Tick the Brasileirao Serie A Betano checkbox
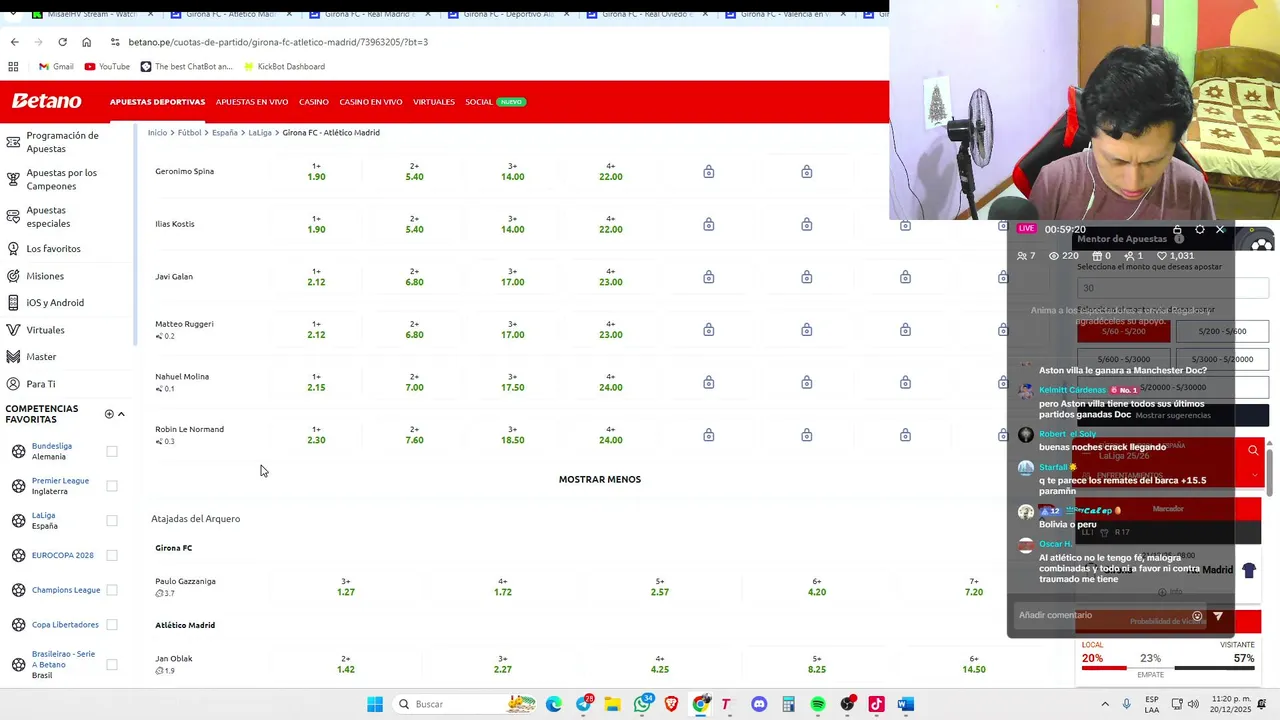The image size is (1280, 720). [112, 664]
